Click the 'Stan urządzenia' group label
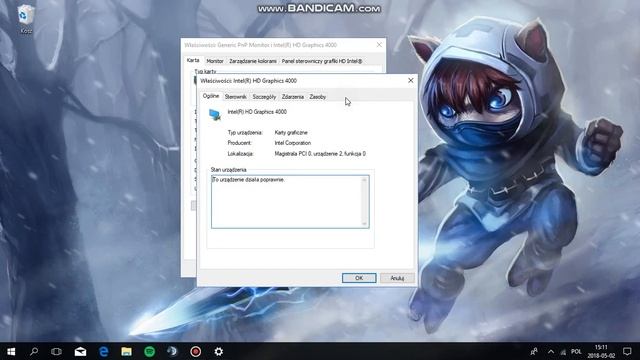The image size is (640, 360). [x=229, y=169]
